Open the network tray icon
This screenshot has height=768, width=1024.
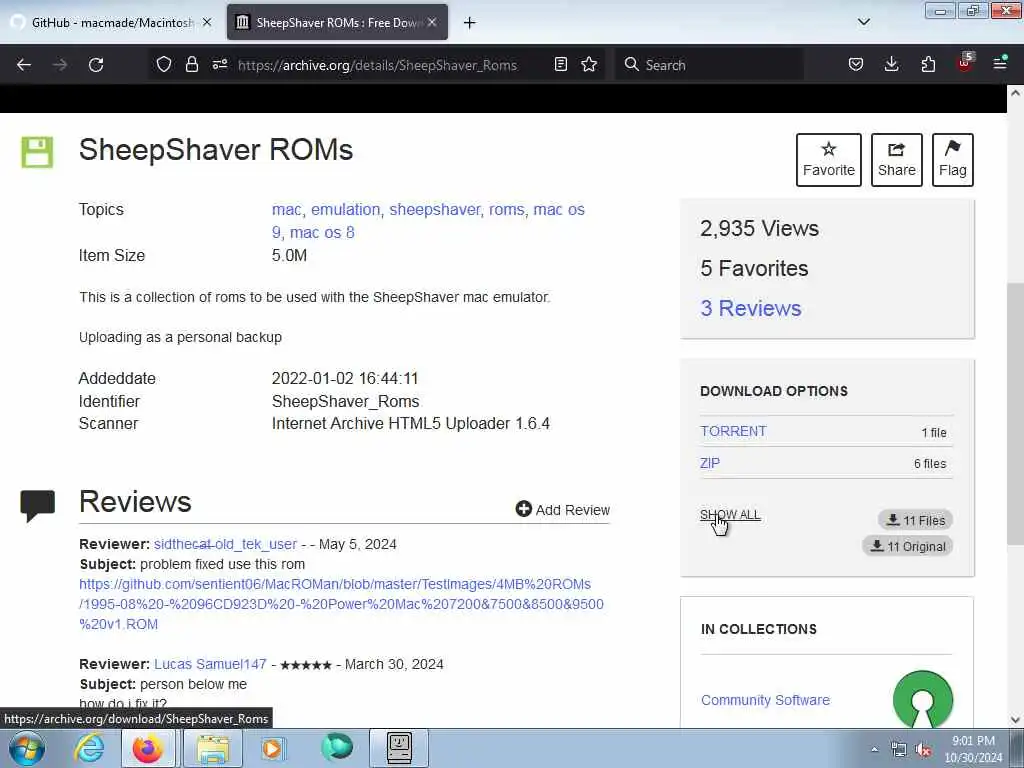point(899,749)
